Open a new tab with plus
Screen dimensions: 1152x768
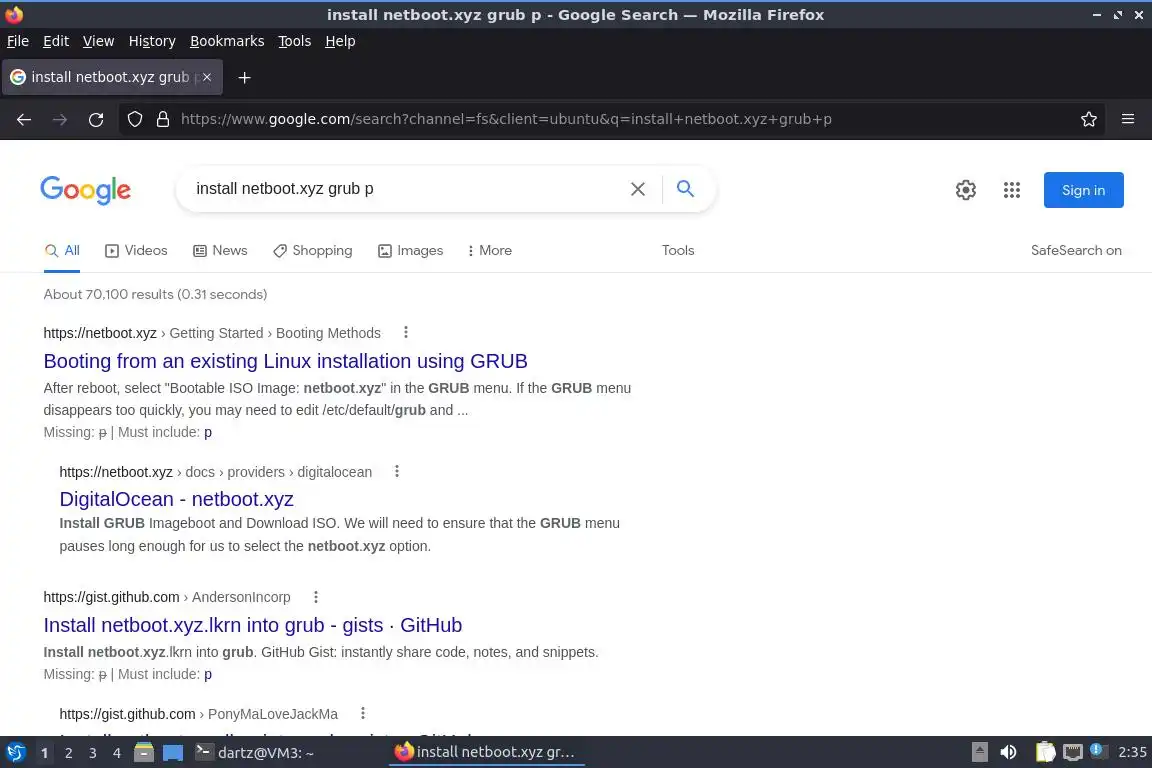(245, 77)
